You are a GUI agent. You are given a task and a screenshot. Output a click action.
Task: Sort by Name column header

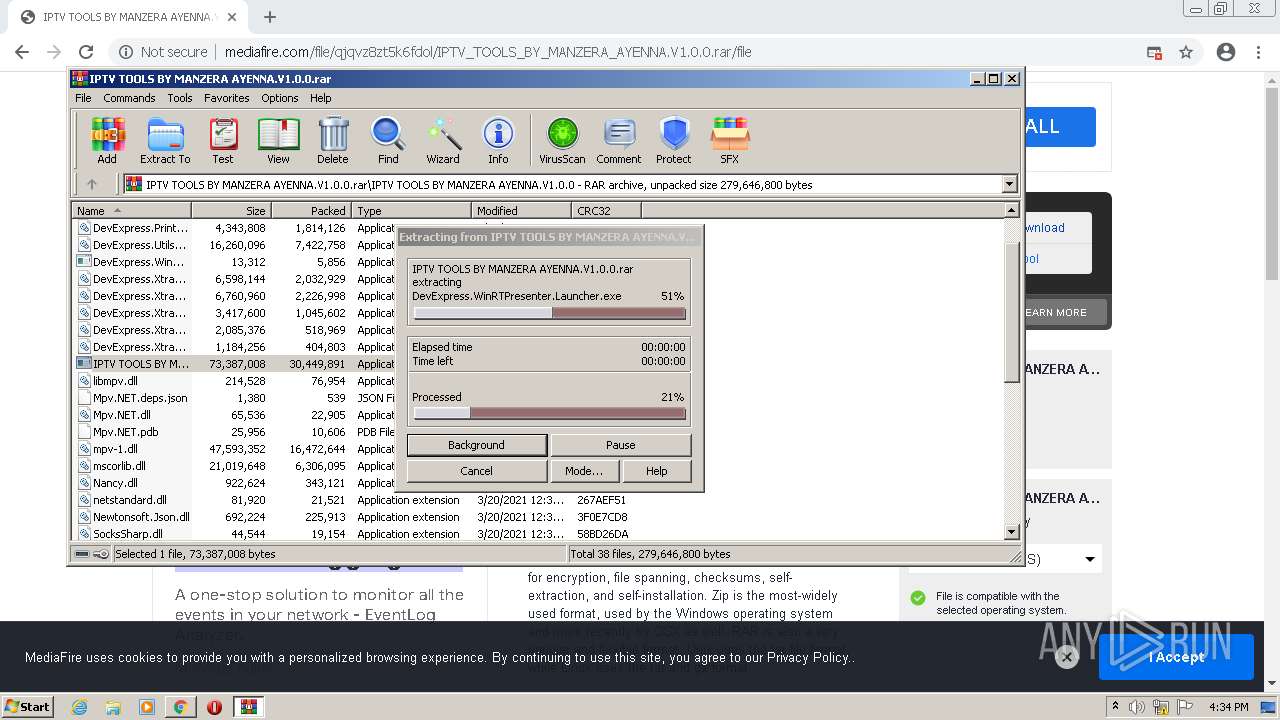coord(131,210)
